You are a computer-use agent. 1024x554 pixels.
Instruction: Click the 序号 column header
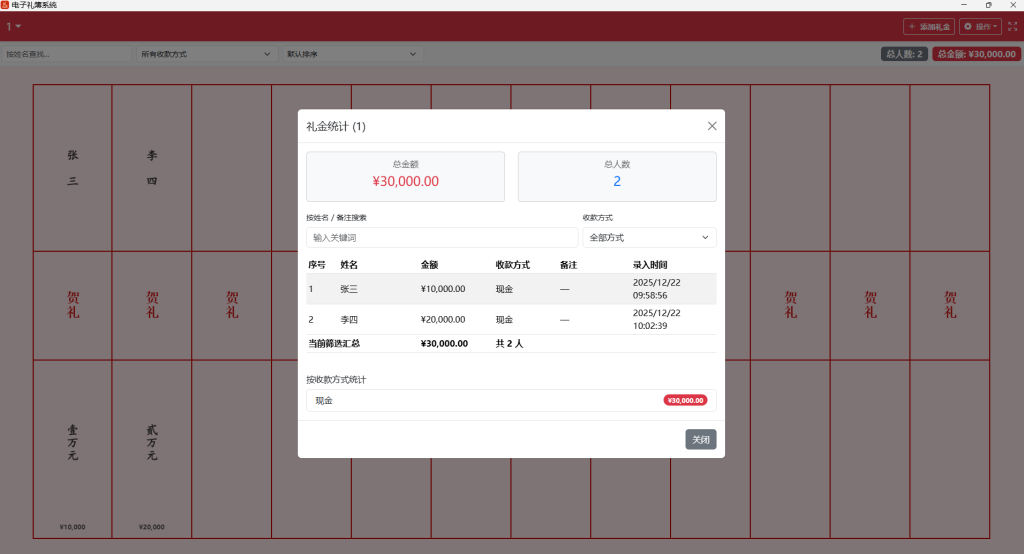click(317, 265)
